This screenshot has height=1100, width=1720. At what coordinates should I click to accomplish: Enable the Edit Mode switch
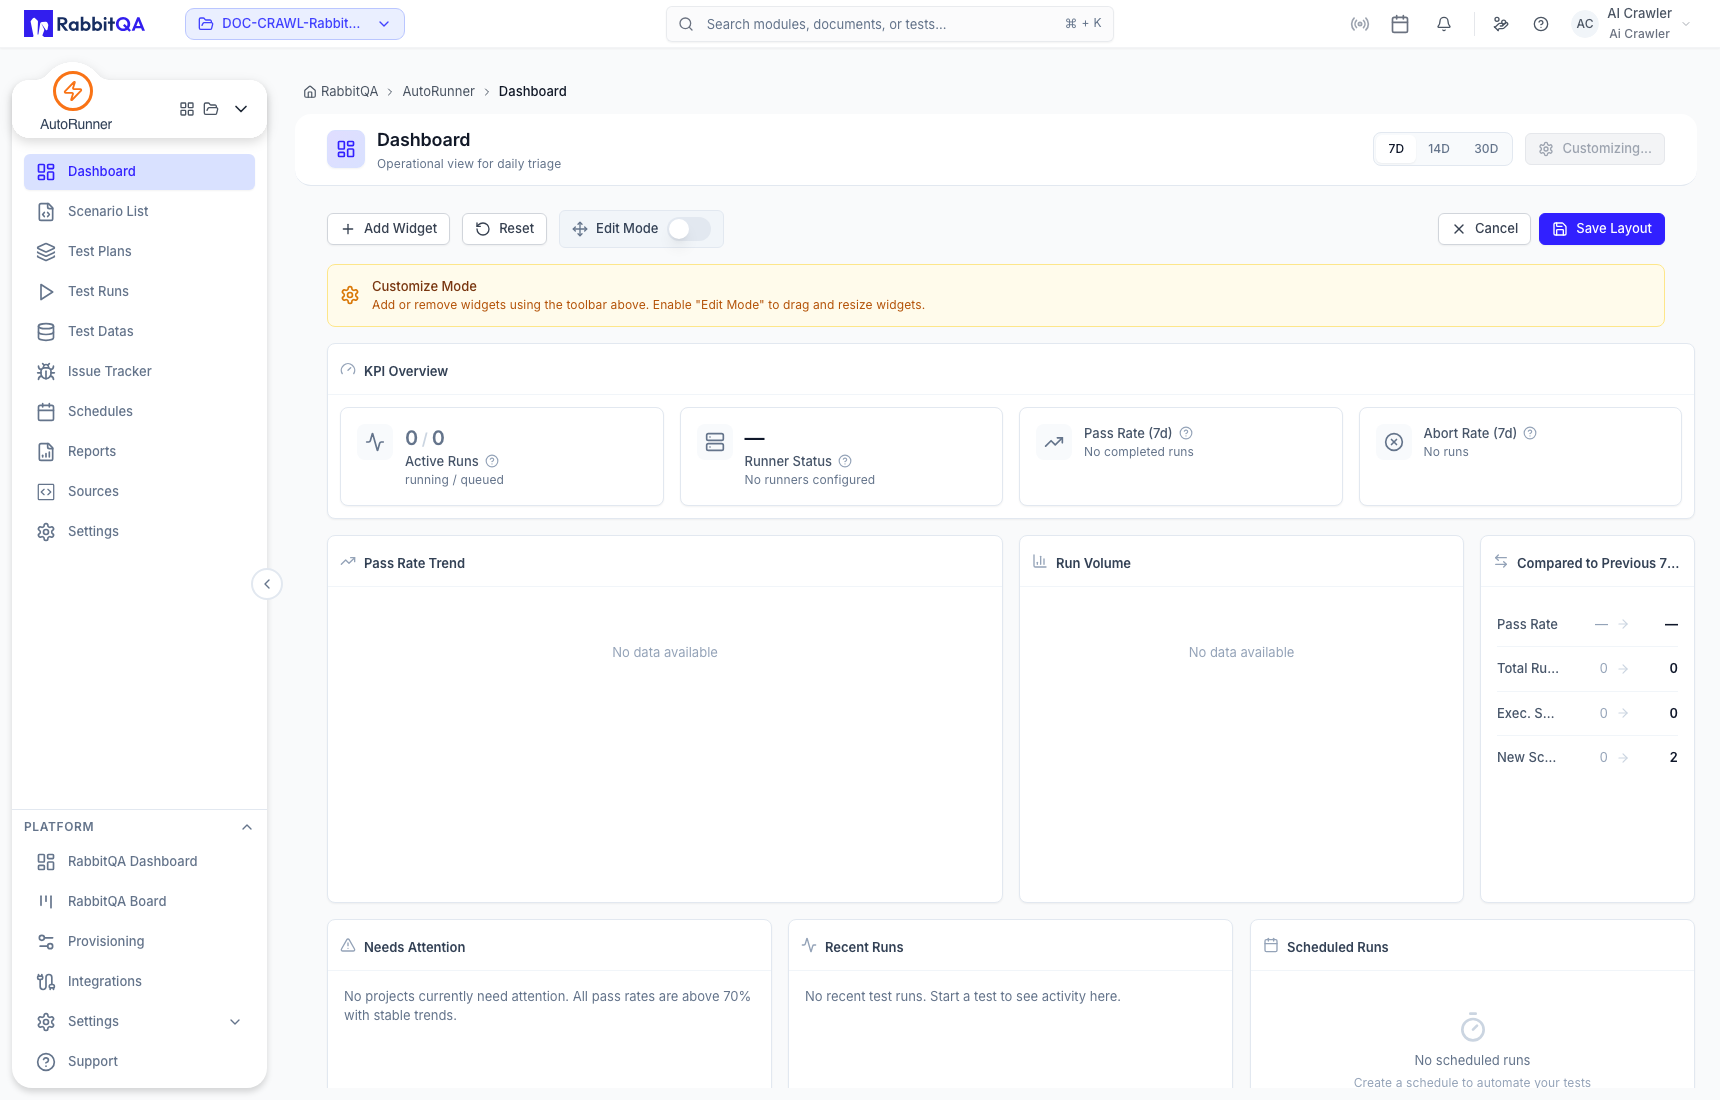[x=689, y=229]
